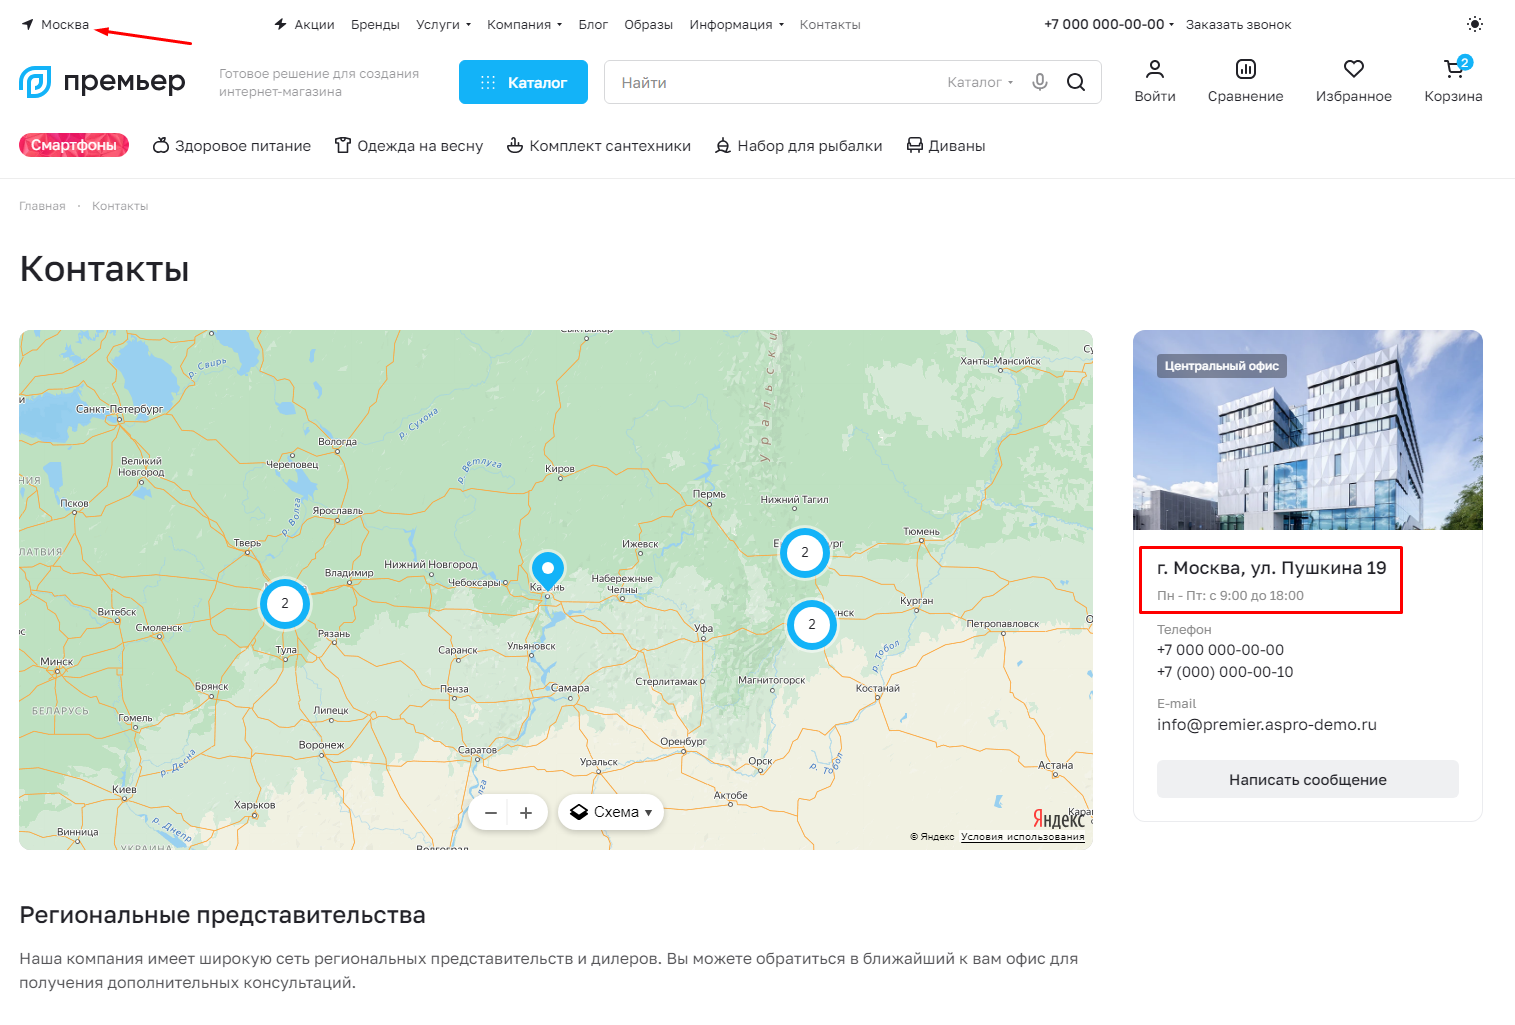The image size is (1515, 1025).
Task: Click the Комплект сантехники category link
Action: click(610, 146)
